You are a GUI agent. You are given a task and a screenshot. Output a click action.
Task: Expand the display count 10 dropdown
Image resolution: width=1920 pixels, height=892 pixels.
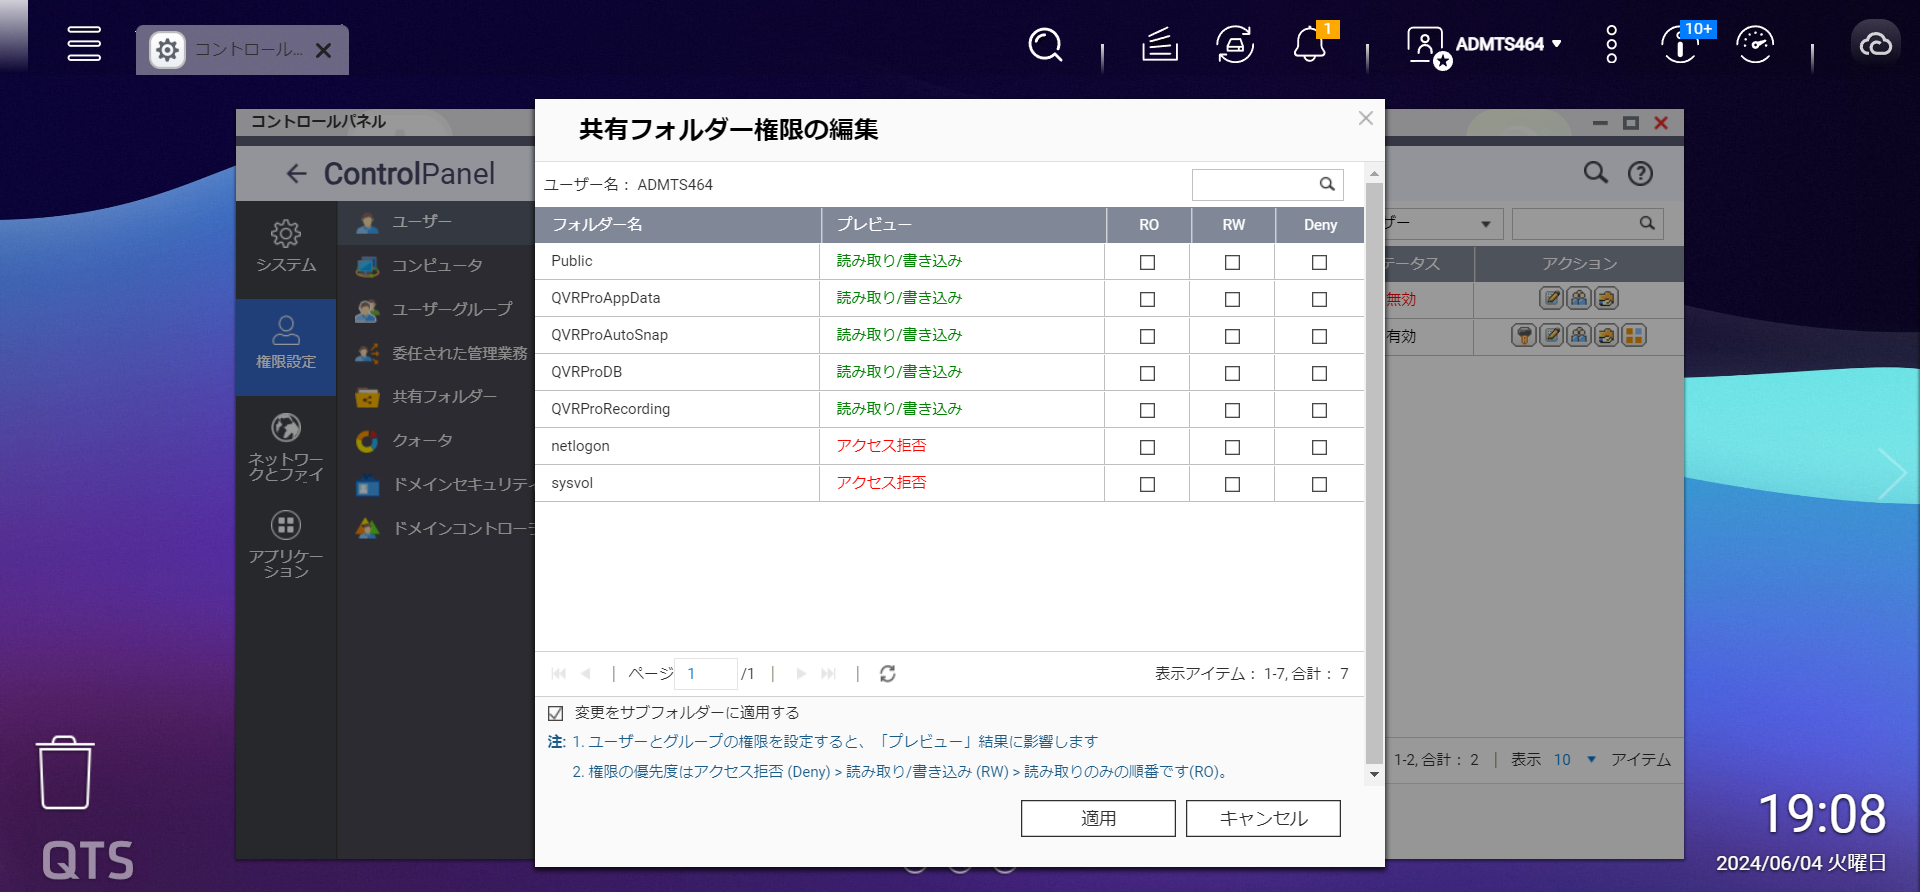[x=1575, y=760]
